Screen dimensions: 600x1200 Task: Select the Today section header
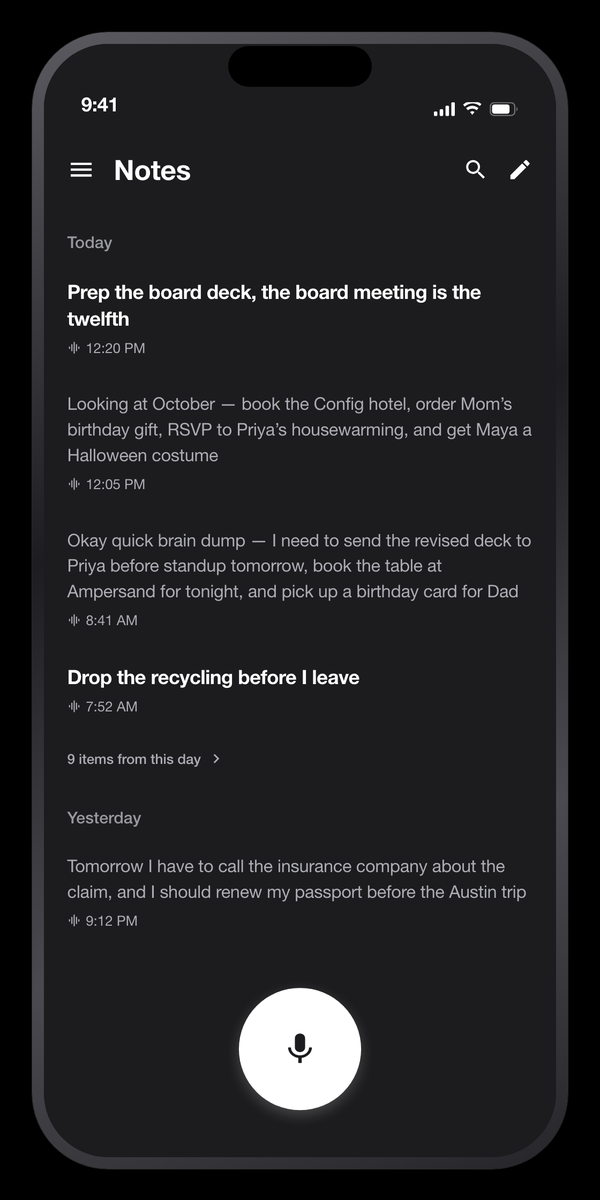coord(89,242)
